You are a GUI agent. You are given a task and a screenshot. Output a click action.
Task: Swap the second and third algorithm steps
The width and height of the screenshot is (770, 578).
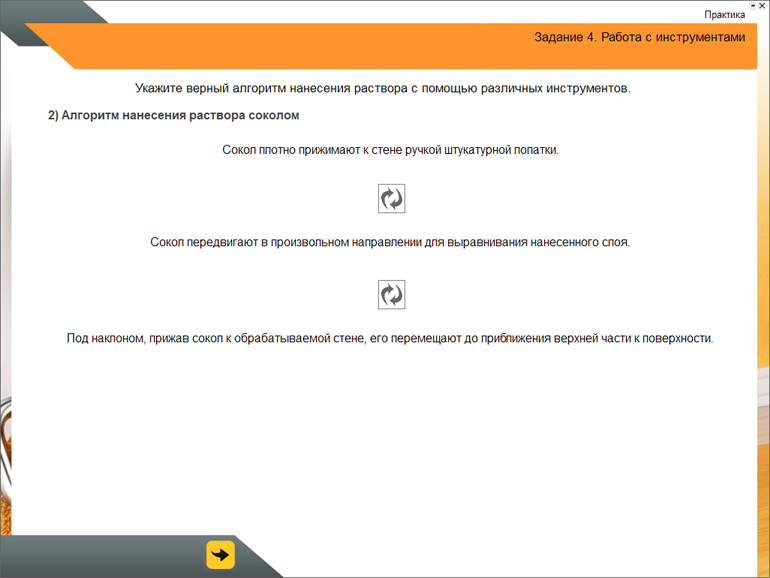(391, 294)
